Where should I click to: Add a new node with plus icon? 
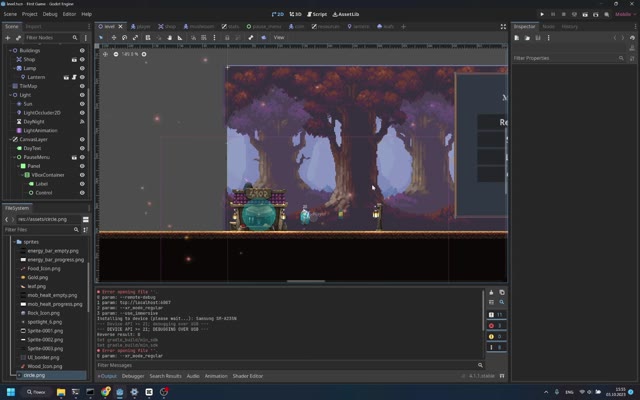7,38
